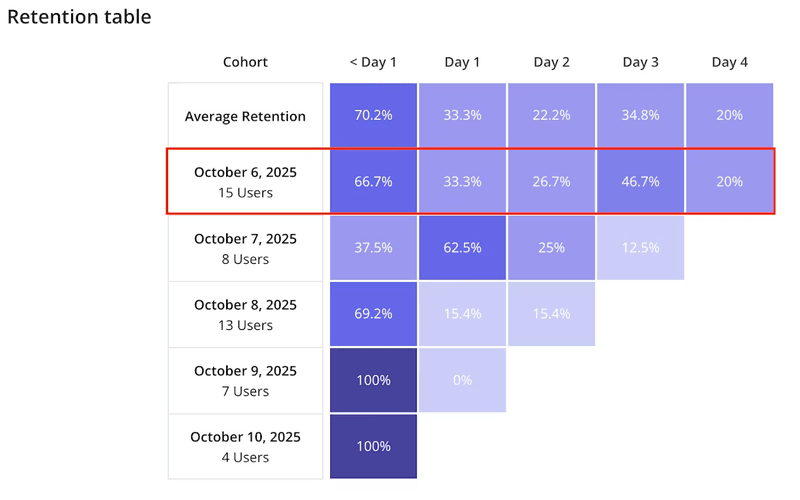The height and width of the screenshot is (500, 800).
Task: Select the October 7, 2025 cohort cell
Action: [245, 248]
